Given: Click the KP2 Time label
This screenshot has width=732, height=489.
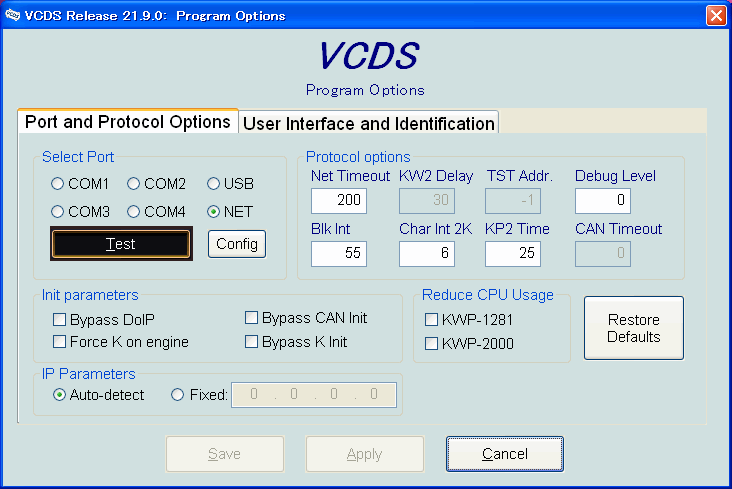Looking at the screenshot, I should (x=517, y=229).
